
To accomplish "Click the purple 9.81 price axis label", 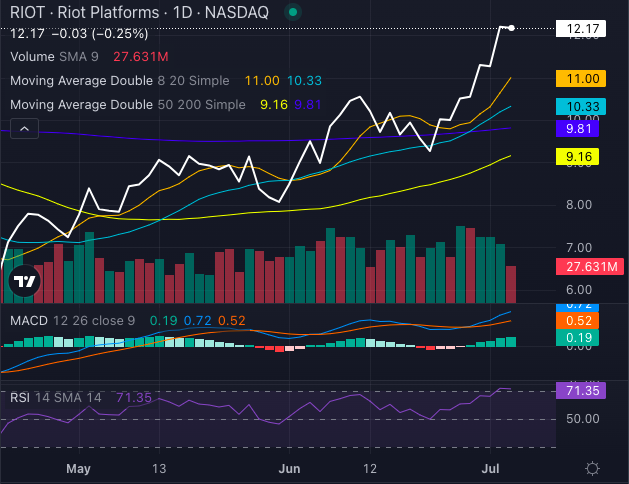I will (577, 129).
